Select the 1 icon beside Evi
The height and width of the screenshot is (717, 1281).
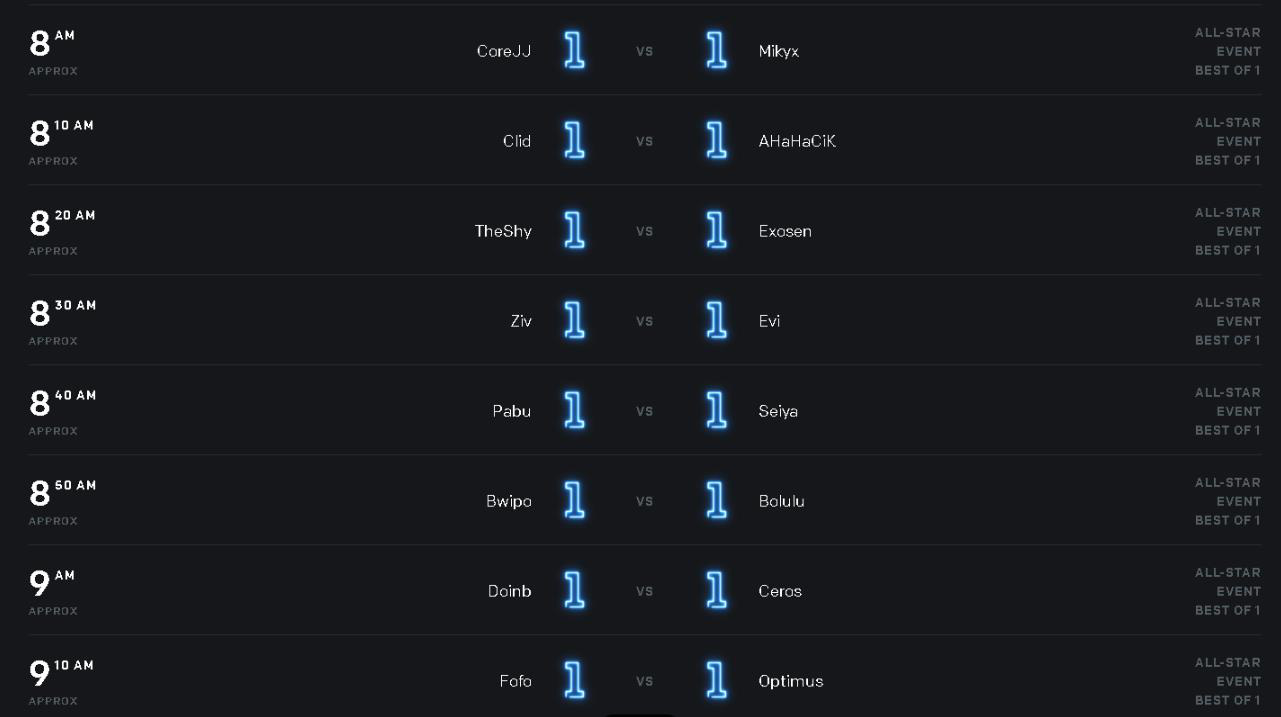[x=716, y=321]
